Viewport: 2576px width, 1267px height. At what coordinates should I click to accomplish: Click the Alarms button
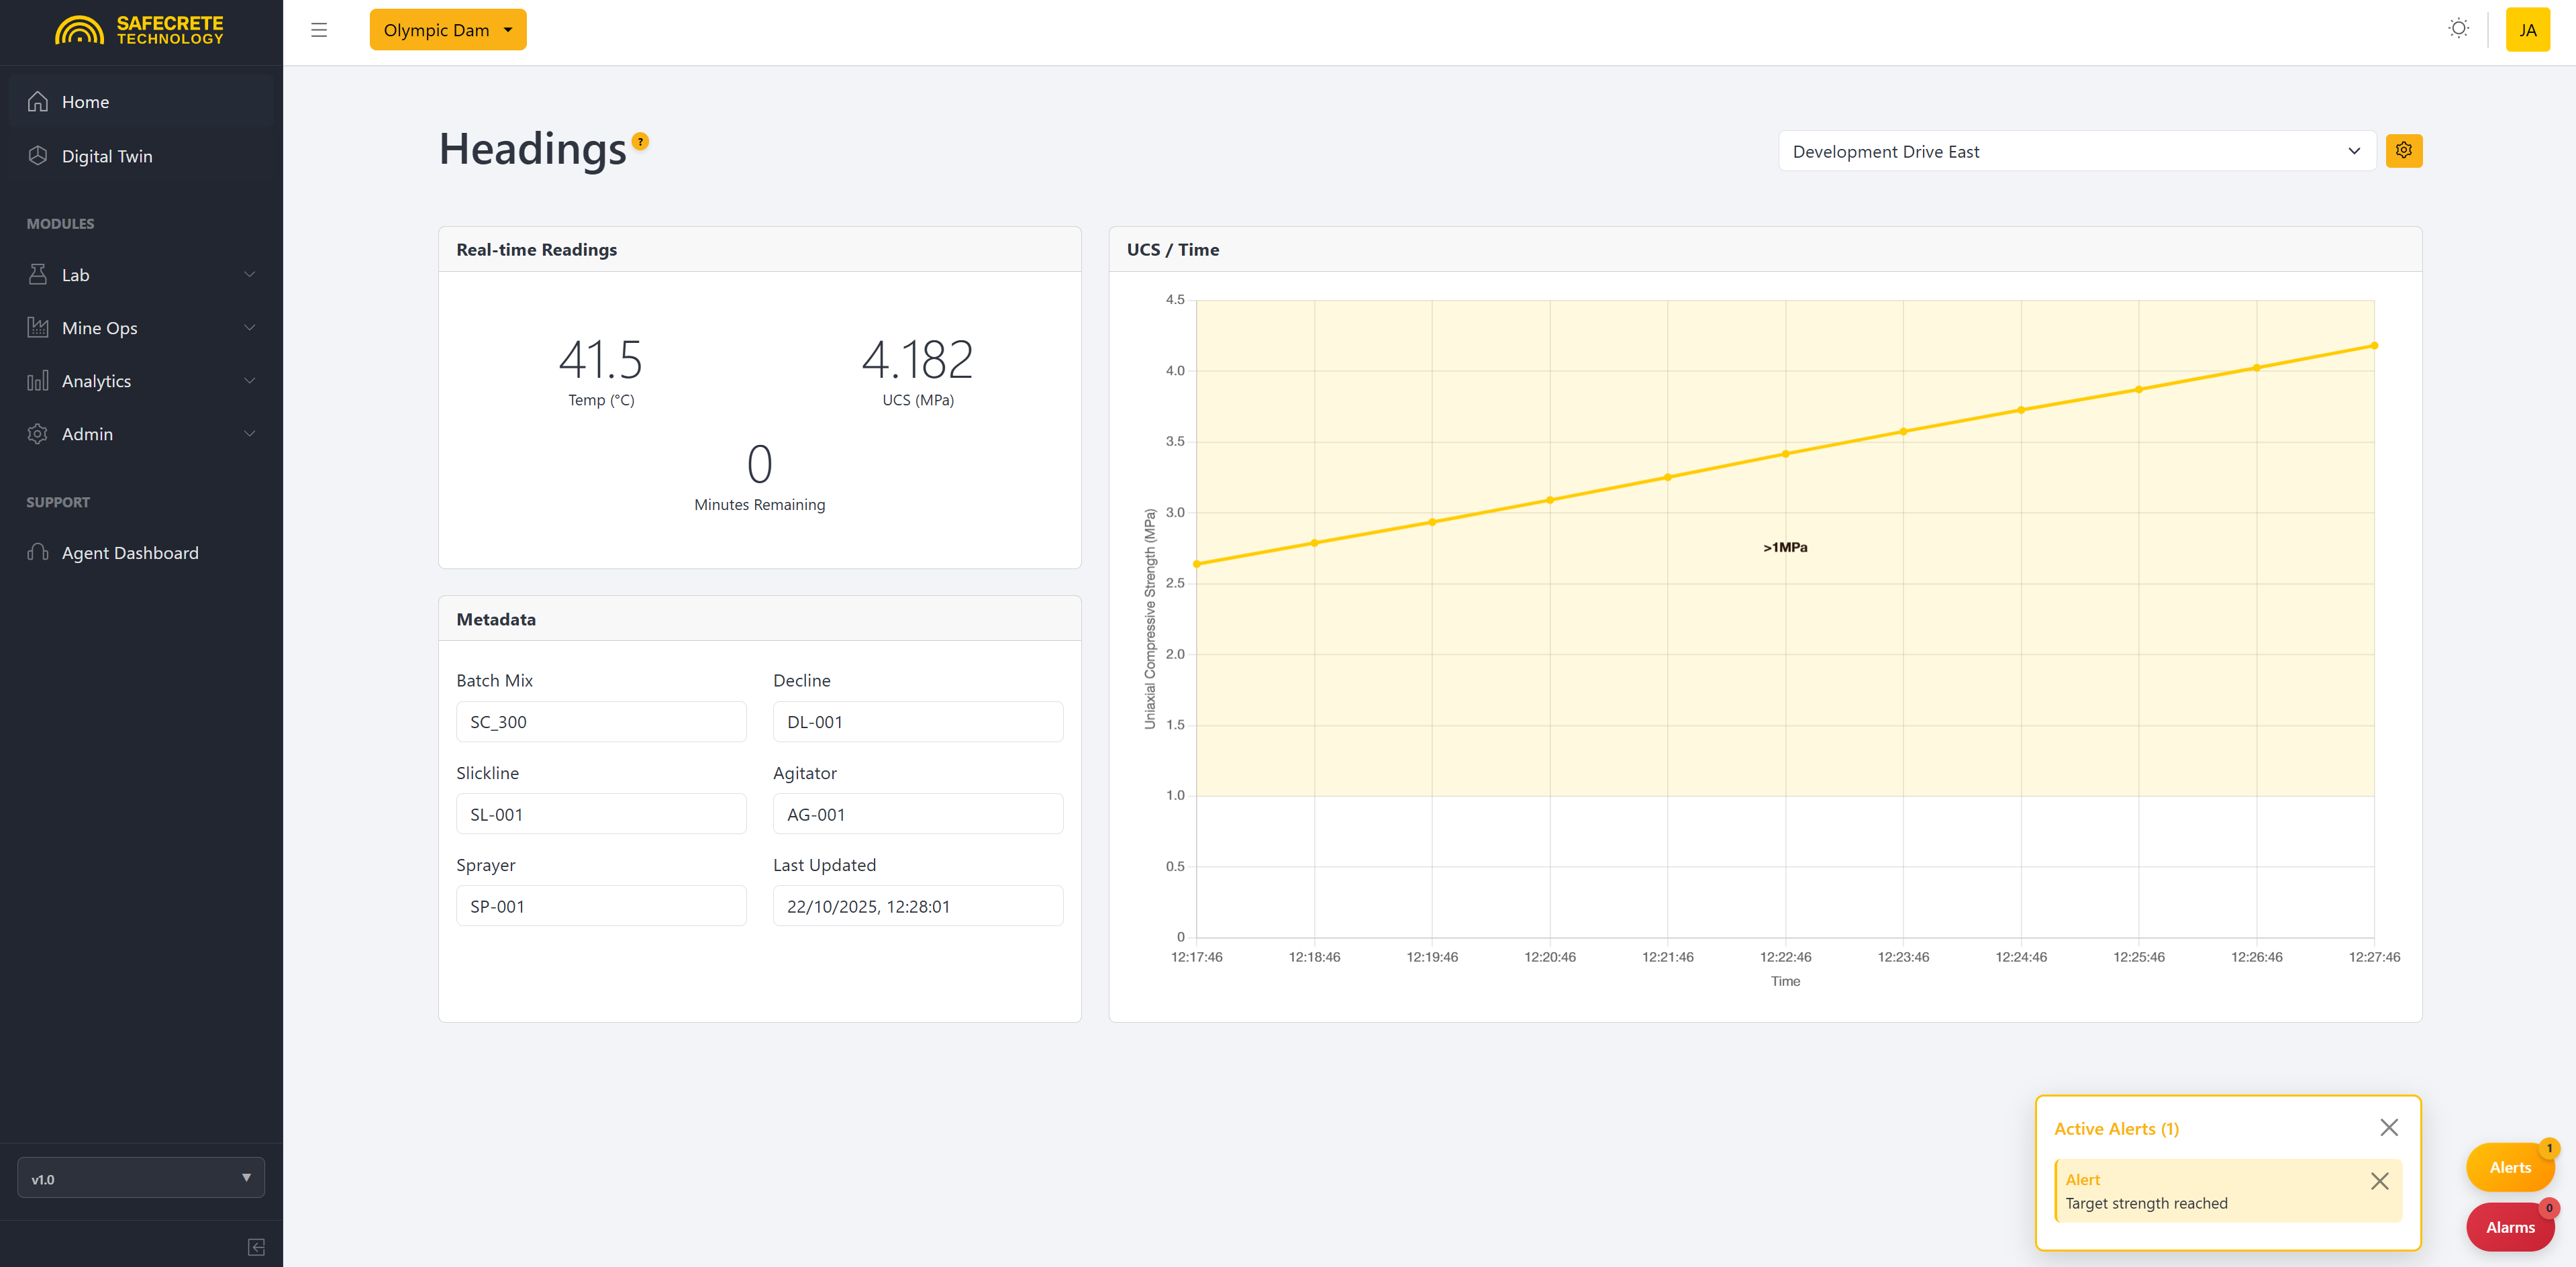pyautogui.click(x=2510, y=1227)
